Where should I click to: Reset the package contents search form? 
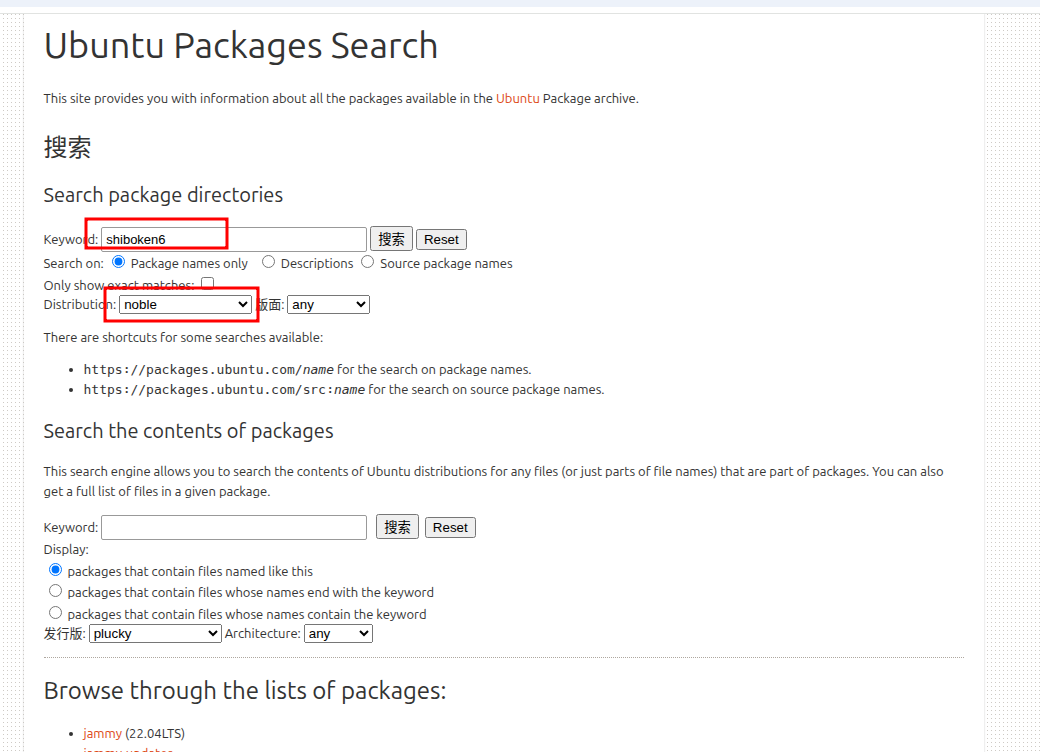[x=450, y=527]
